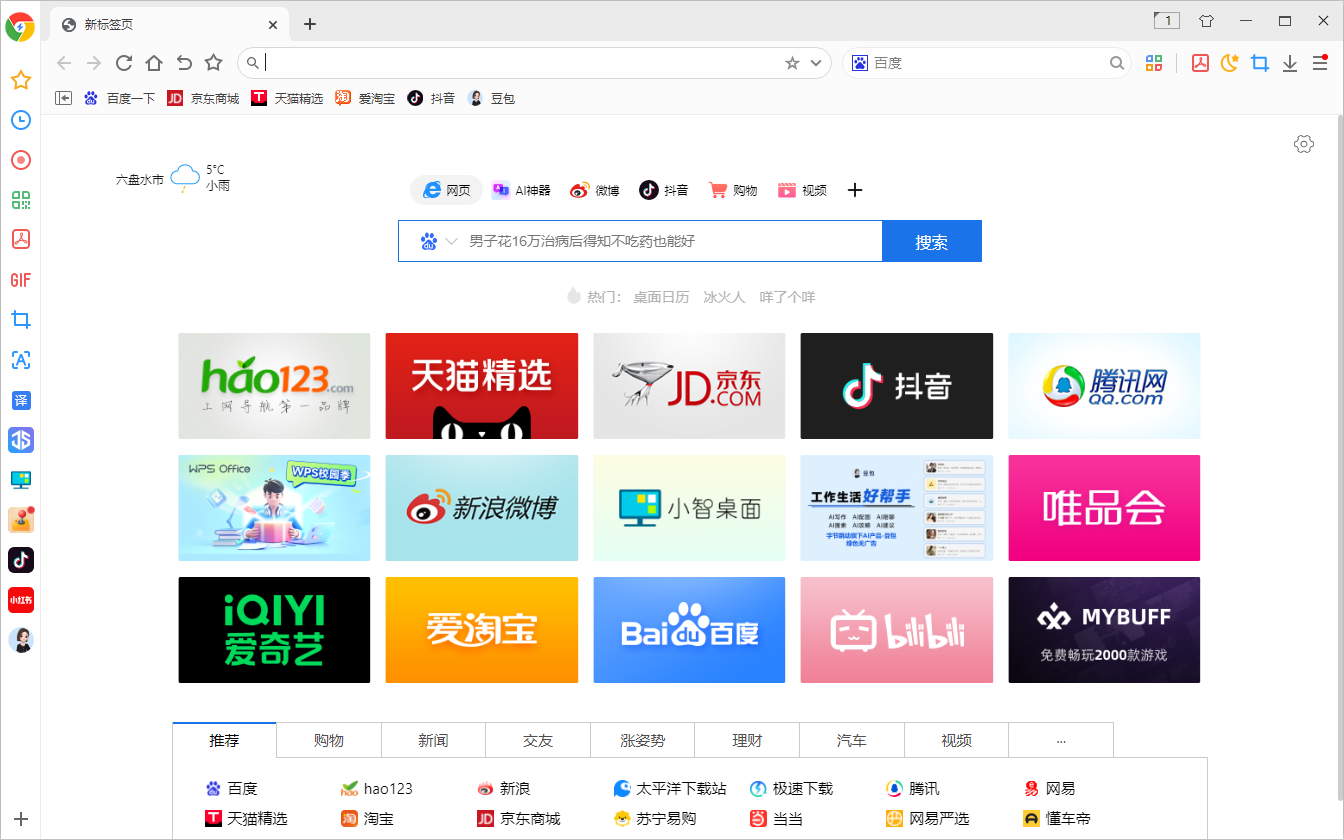Screen dimensions: 1344x840
Task: Open the main menu icon with red dot
Action: (x=1321, y=62)
